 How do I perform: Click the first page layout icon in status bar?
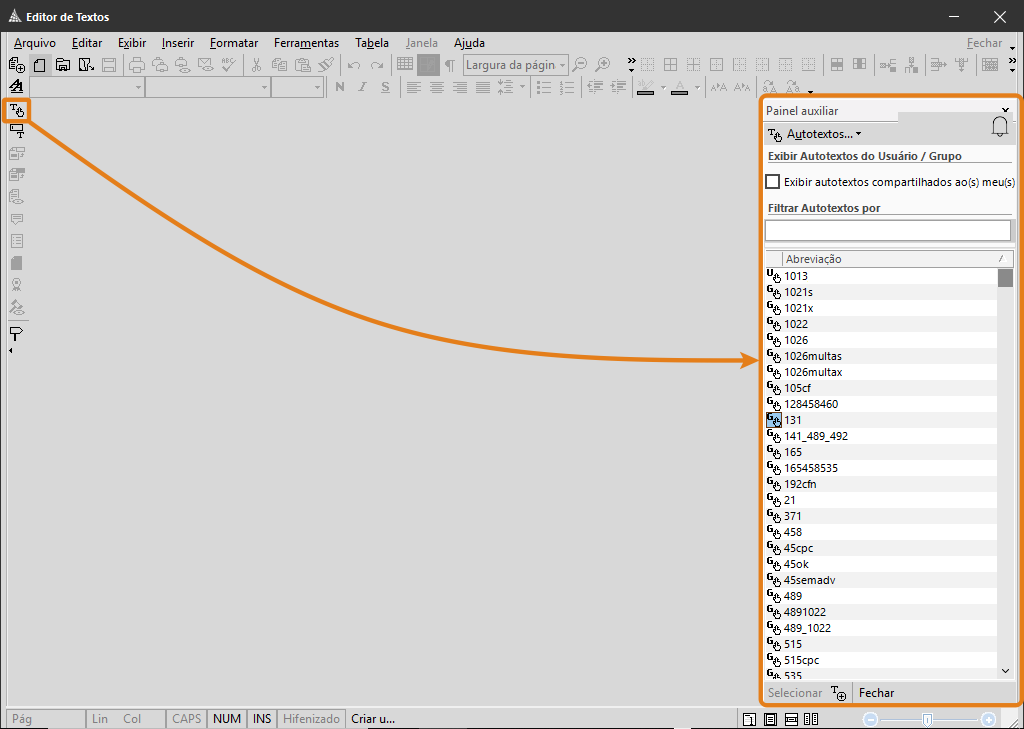(750, 719)
